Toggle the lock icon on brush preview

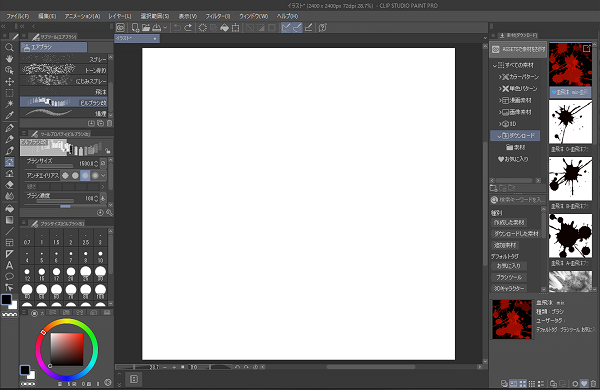108,151
